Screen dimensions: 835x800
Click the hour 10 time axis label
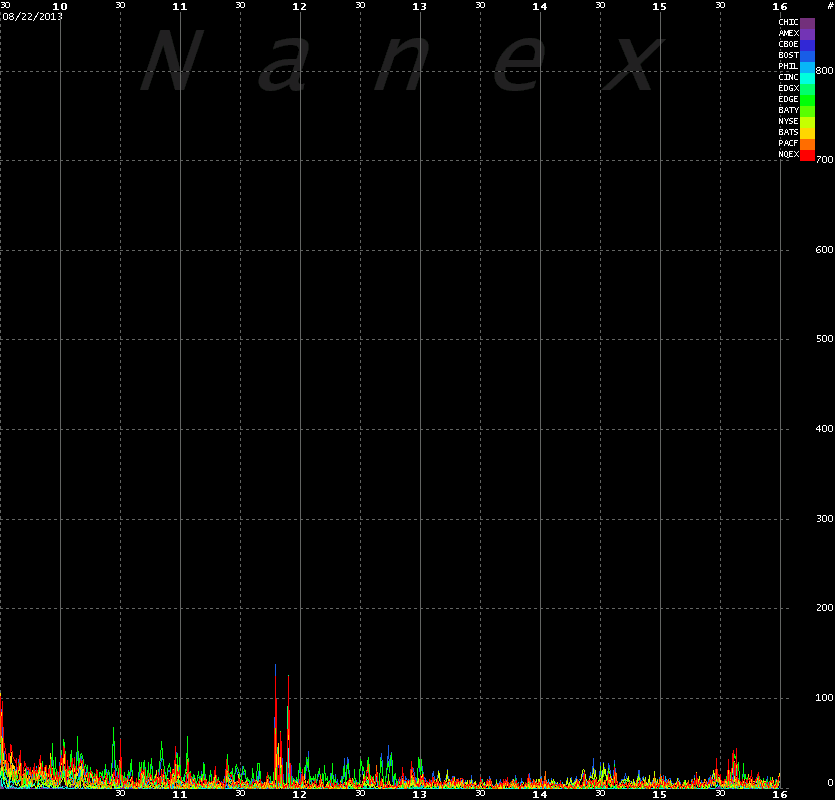coord(60,6)
